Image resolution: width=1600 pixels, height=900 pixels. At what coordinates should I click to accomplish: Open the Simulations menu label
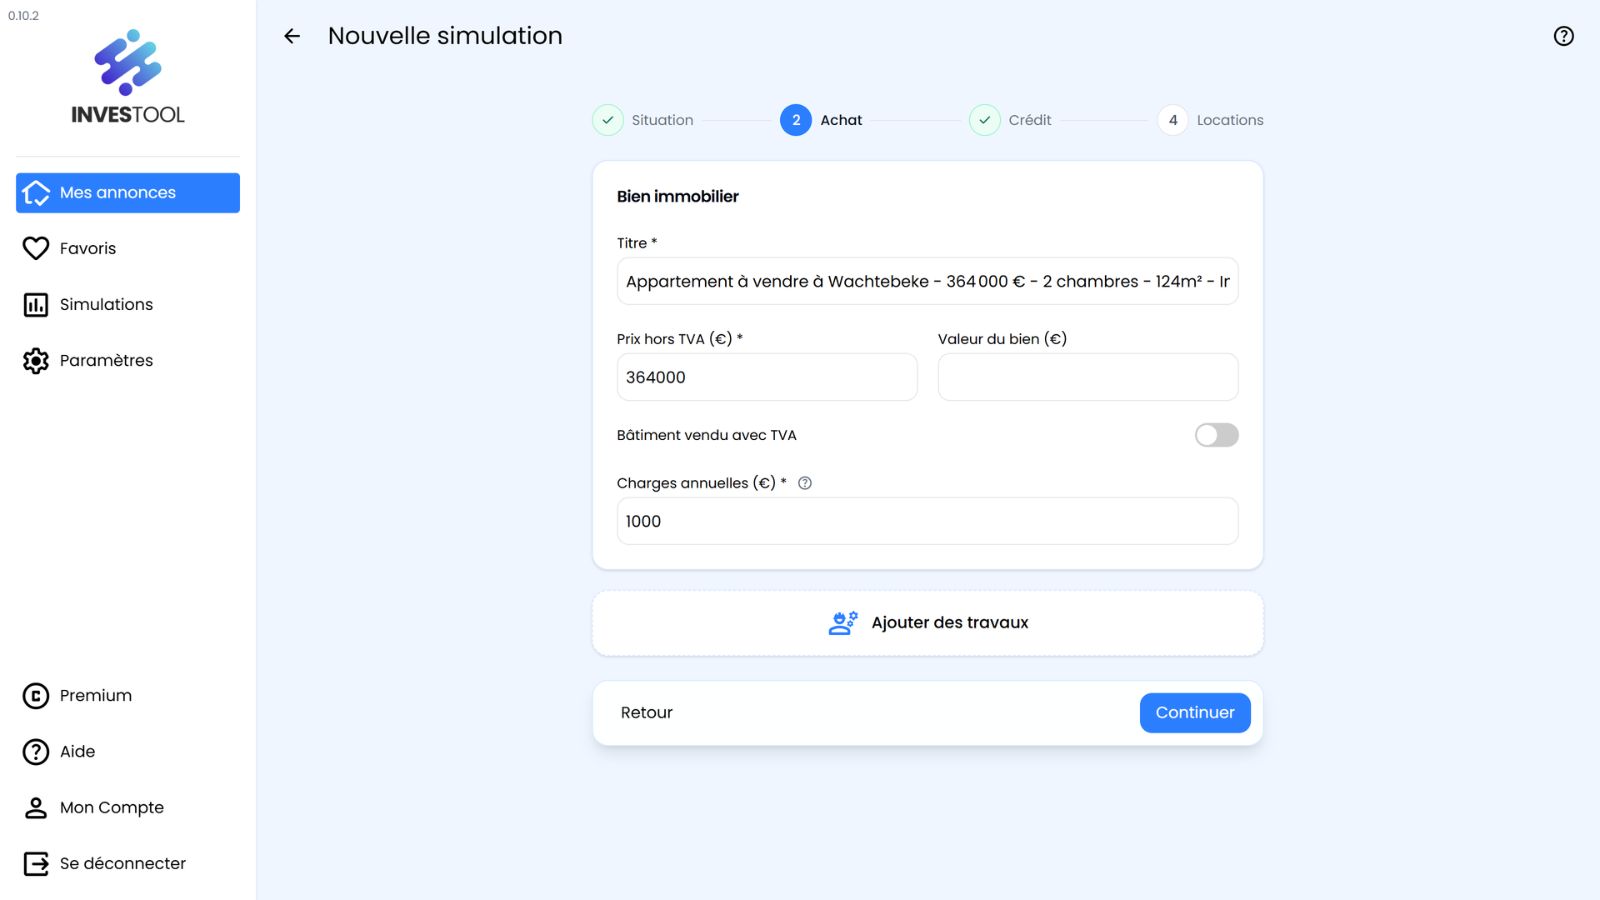click(x=106, y=305)
